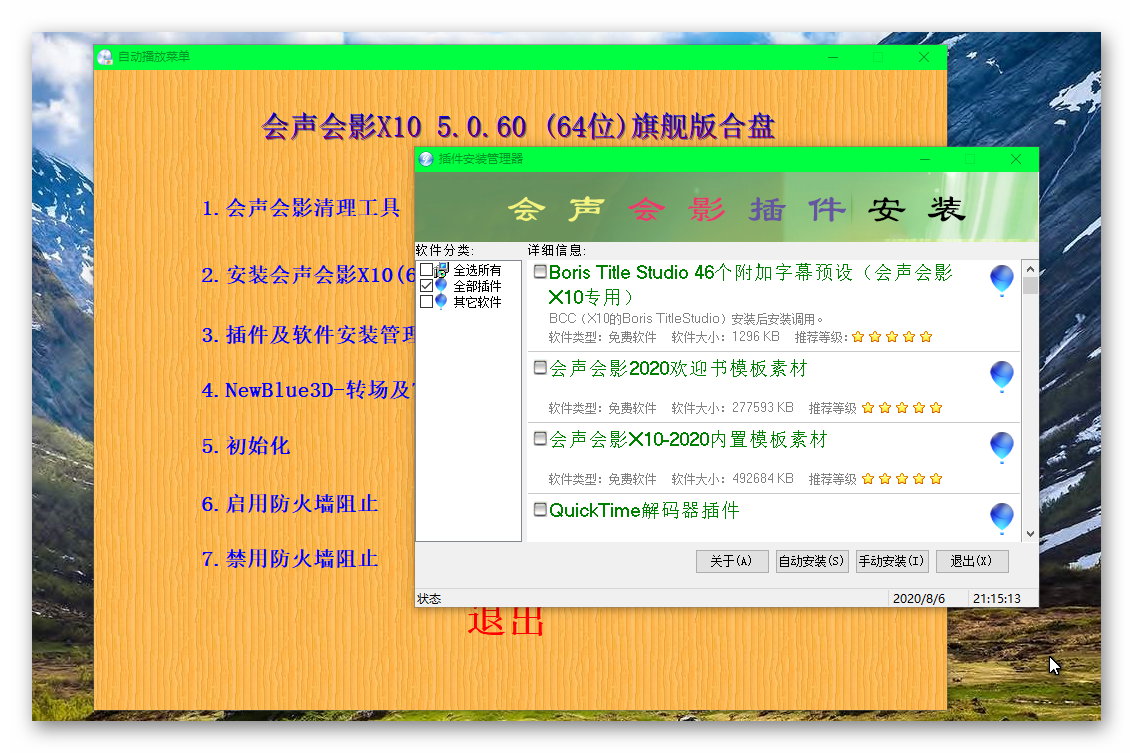The width and height of the screenshot is (1133, 753).
Task: Tick the Boris Title Studio preset checkbox
Action: (x=540, y=272)
